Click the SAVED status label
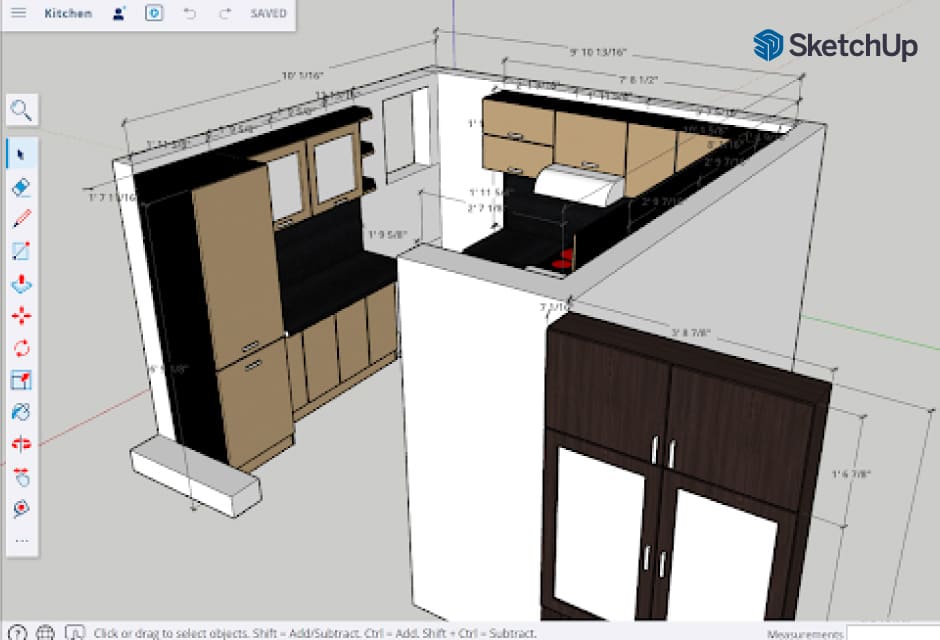The width and height of the screenshot is (940, 640). click(x=268, y=14)
